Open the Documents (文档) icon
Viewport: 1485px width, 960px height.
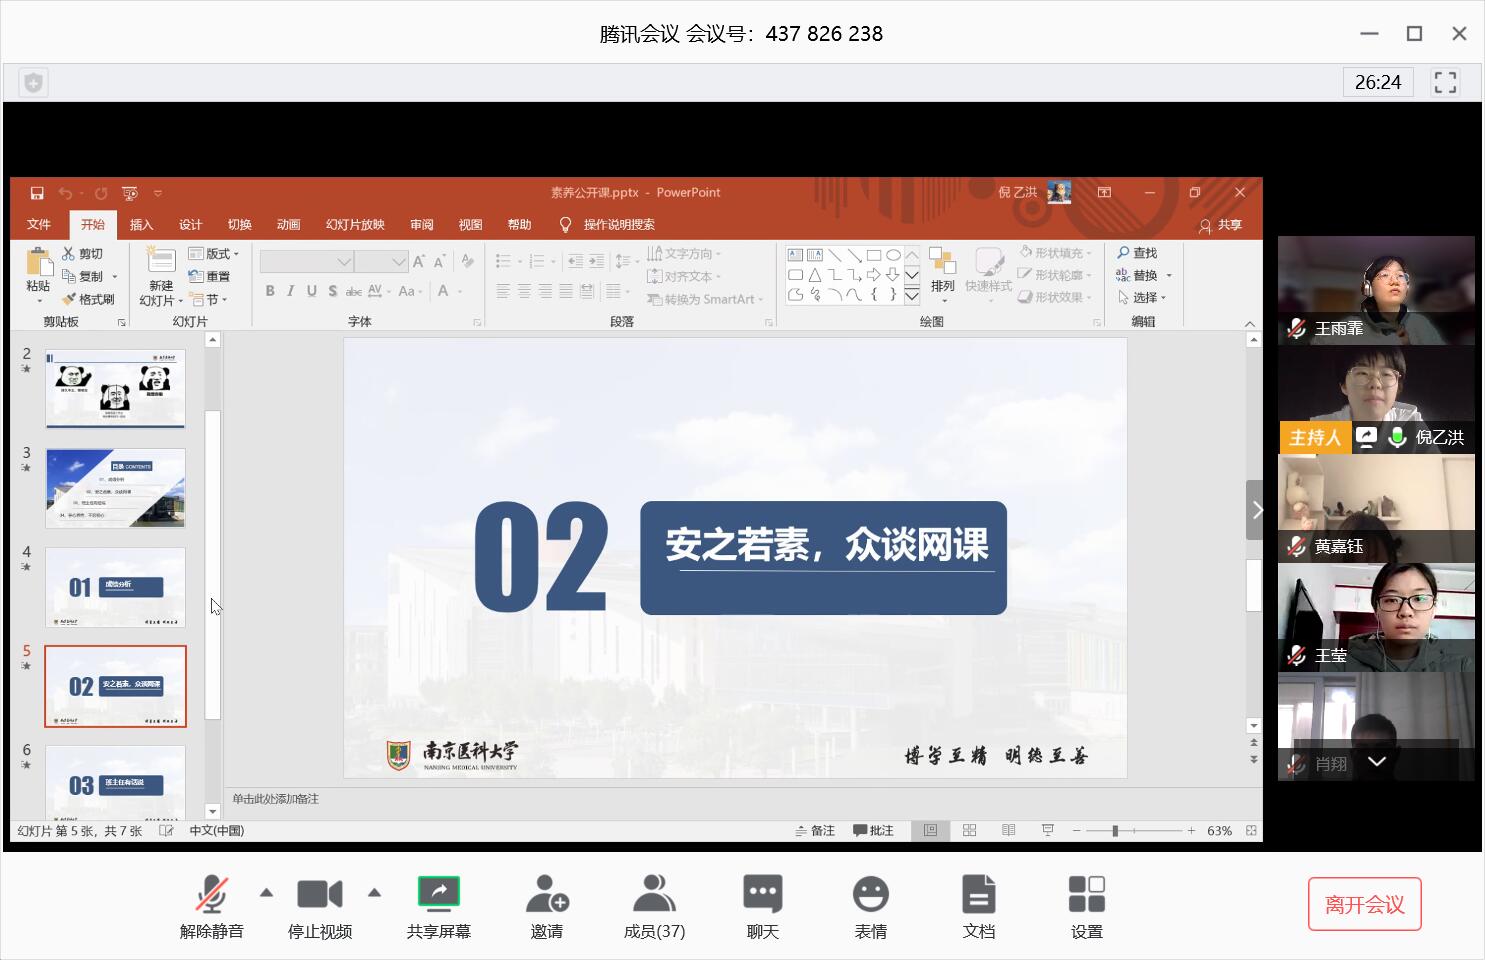(979, 894)
